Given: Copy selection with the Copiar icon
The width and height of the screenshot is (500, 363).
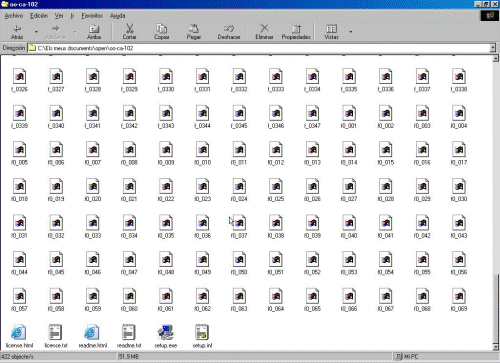Looking at the screenshot, I should [162, 32].
